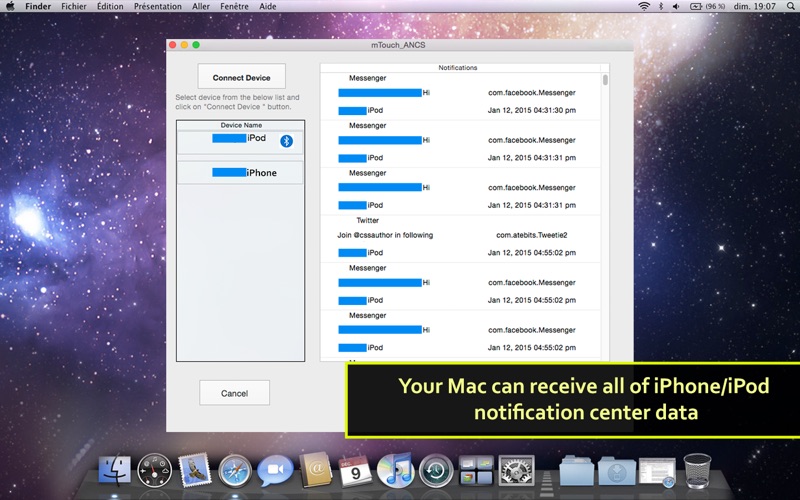
Task: Click the clock showing dim. 19:07
Action: point(755,6)
